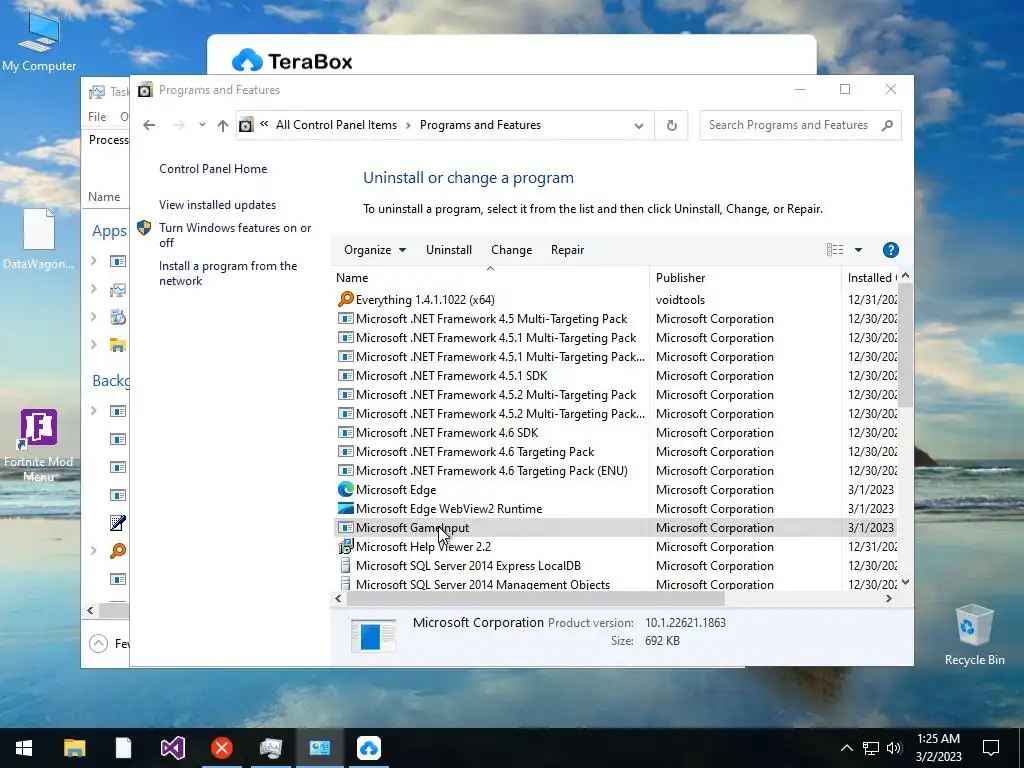Select Microsoft .NET Framework 4.5 Multi-Targeting Pack
The width and height of the screenshot is (1024, 768).
614,318
